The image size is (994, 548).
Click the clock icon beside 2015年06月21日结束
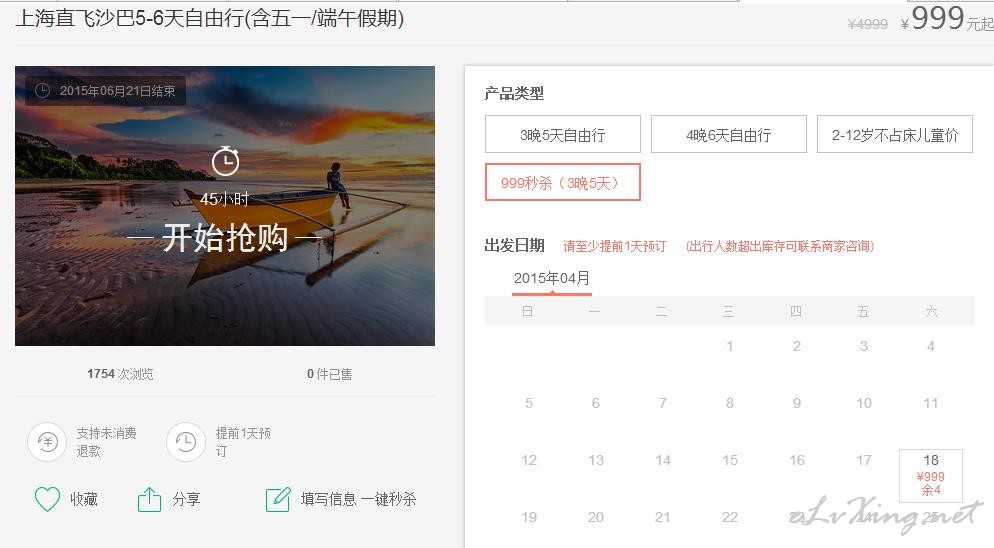click(x=42, y=91)
